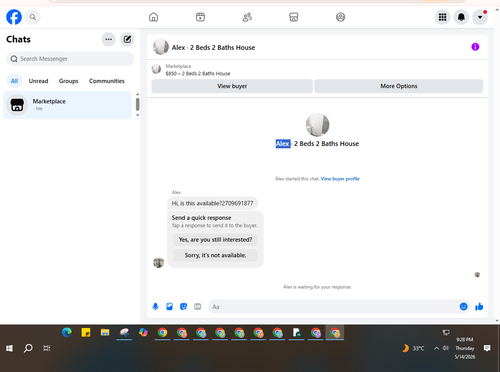Start a new message with compose icon
Image resolution: width=500 pixels, height=372 pixels.
[x=127, y=39]
